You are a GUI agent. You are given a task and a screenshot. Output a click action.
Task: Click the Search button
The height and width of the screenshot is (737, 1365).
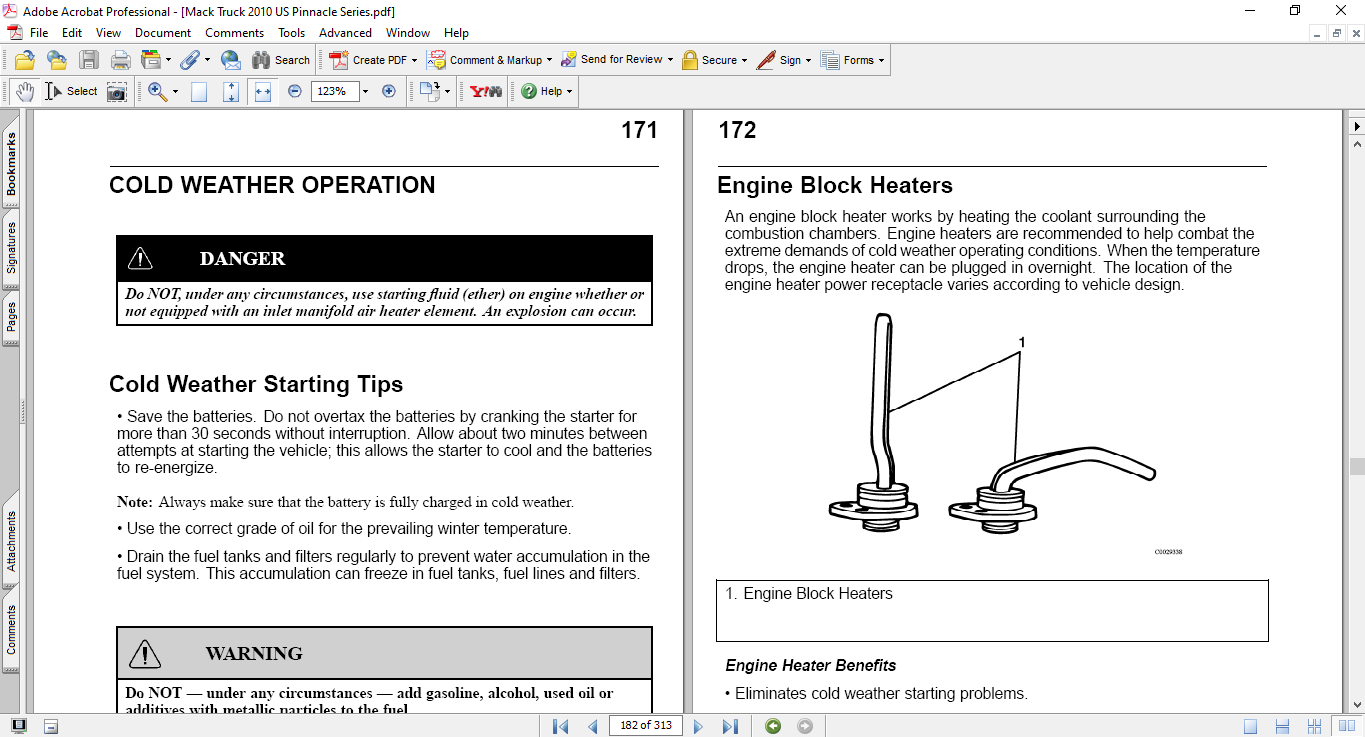click(281, 60)
